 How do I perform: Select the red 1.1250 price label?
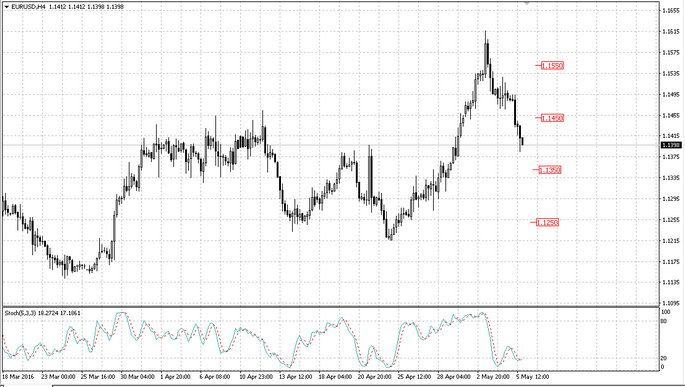coord(547,222)
